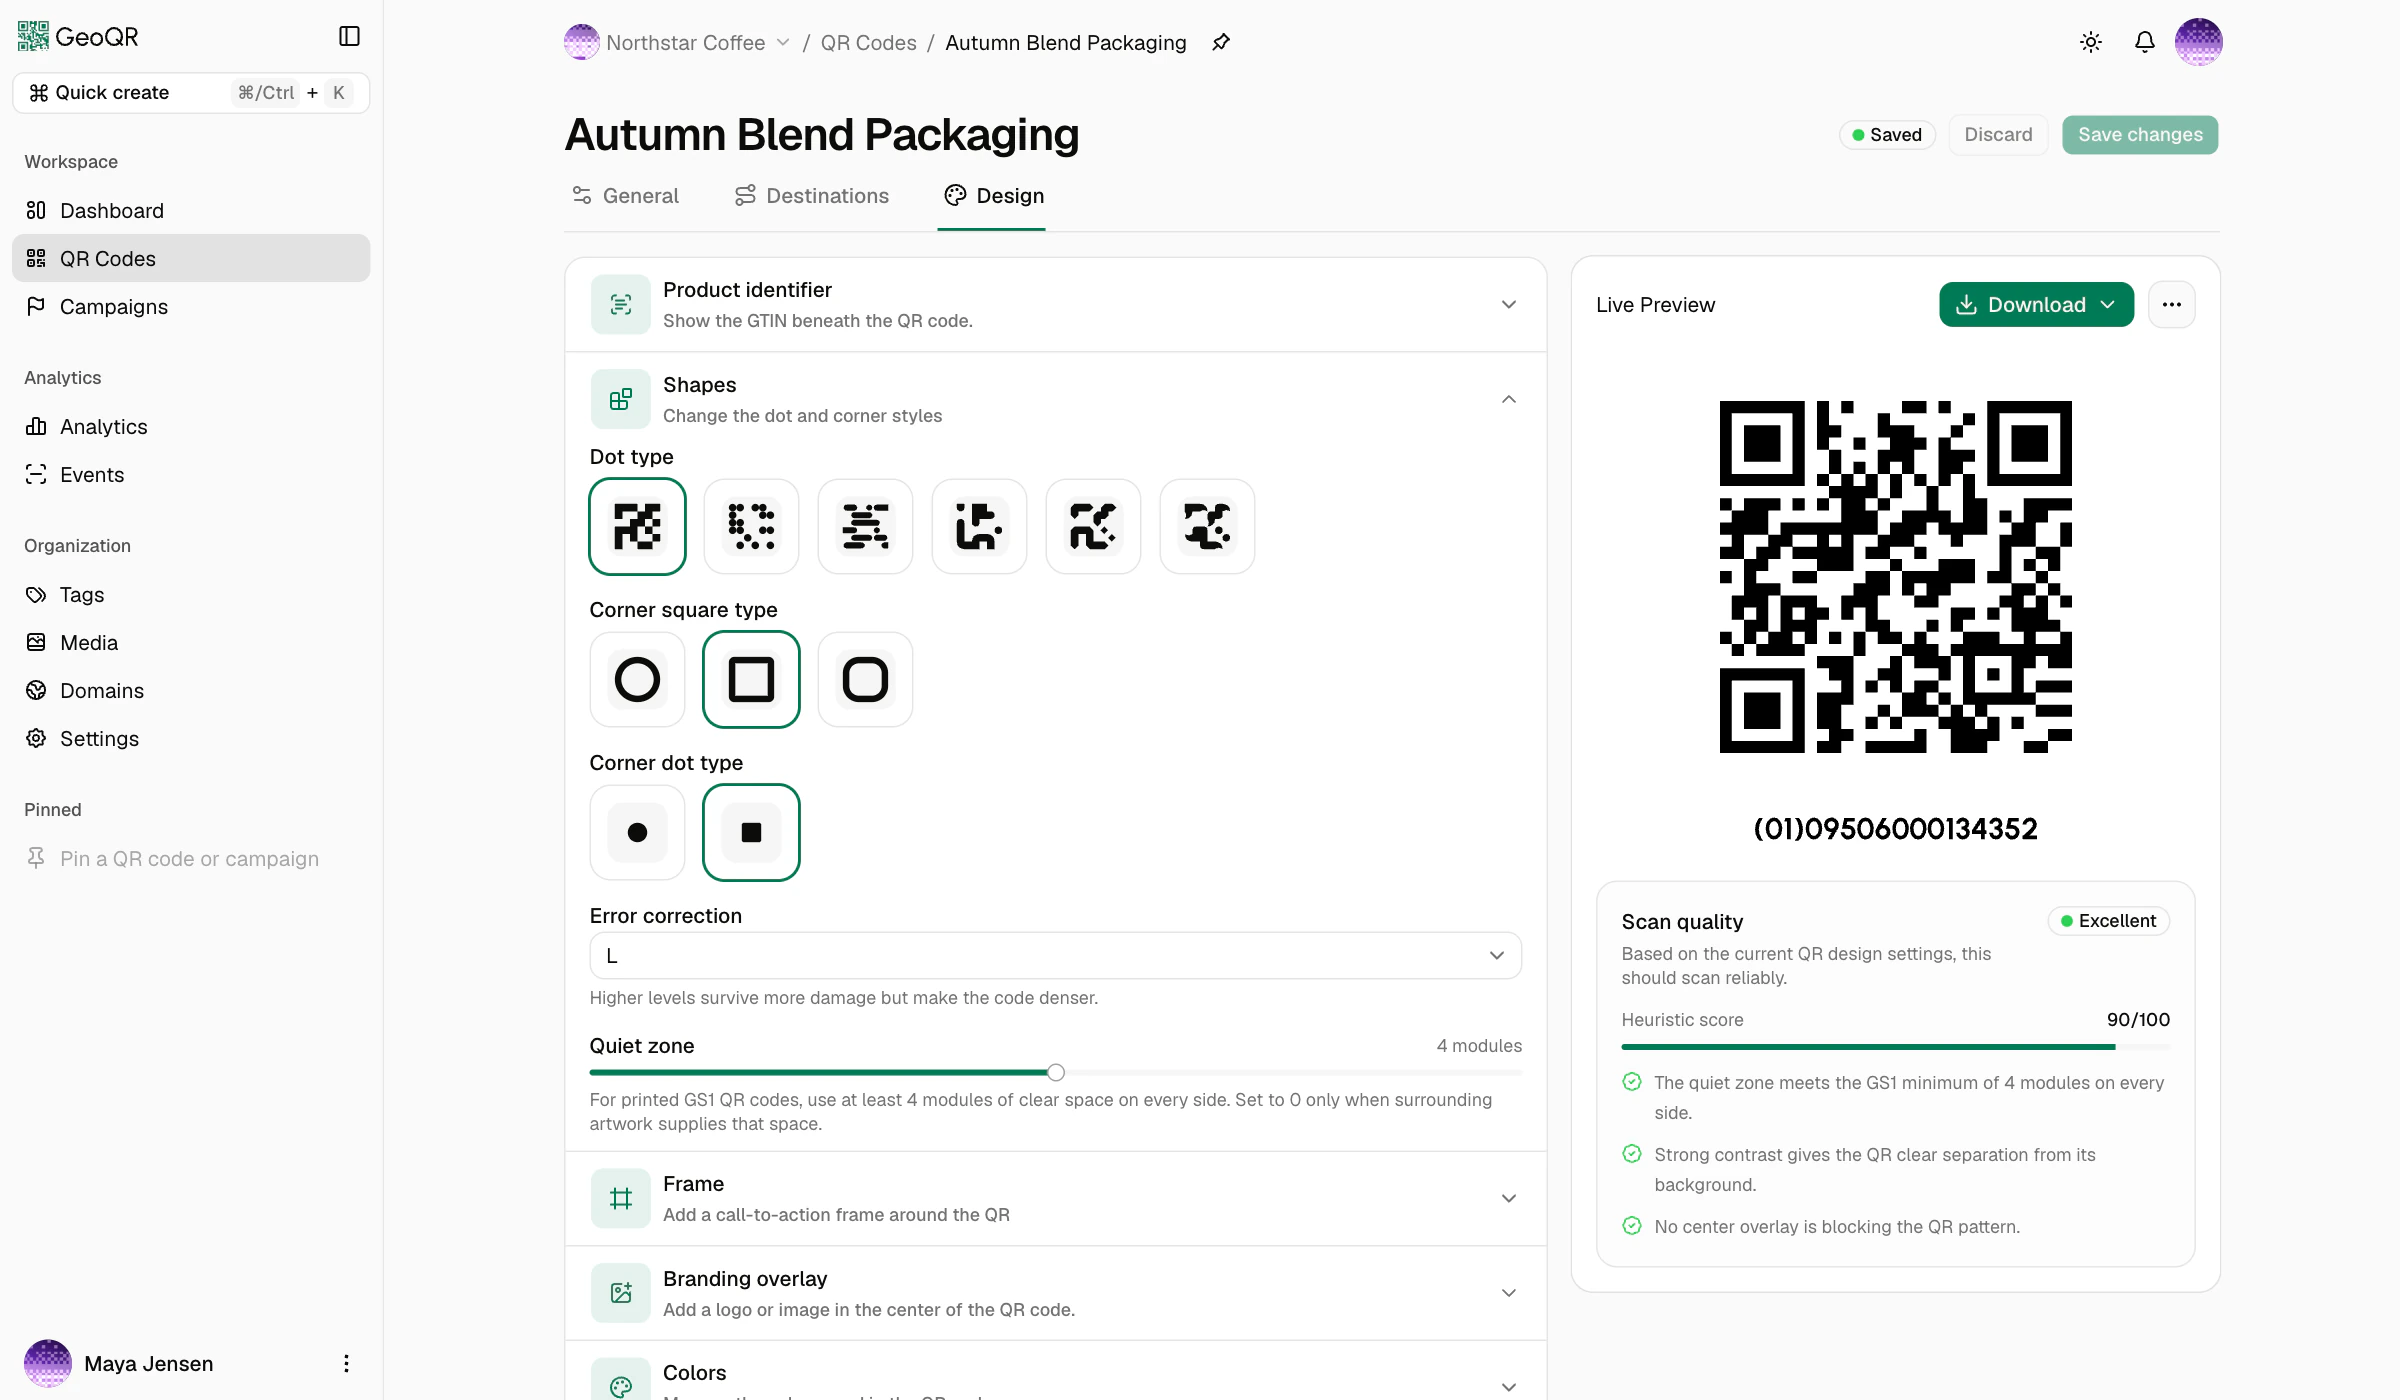Select the dots (circular) dot type

click(751, 526)
